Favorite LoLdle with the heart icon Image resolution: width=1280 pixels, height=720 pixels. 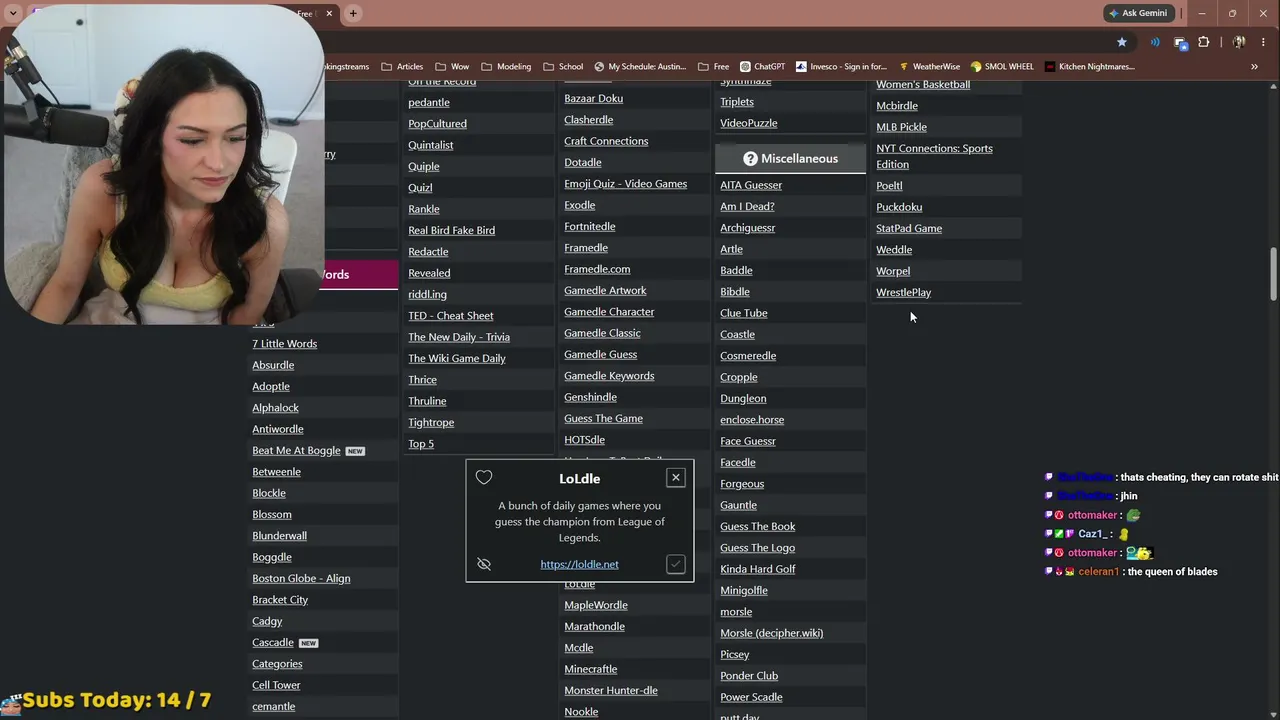[x=484, y=478]
